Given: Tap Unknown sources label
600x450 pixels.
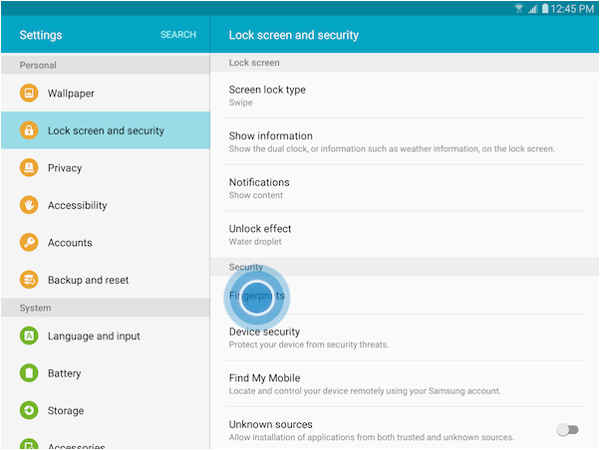Looking at the screenshot, I should pos(271,424).
